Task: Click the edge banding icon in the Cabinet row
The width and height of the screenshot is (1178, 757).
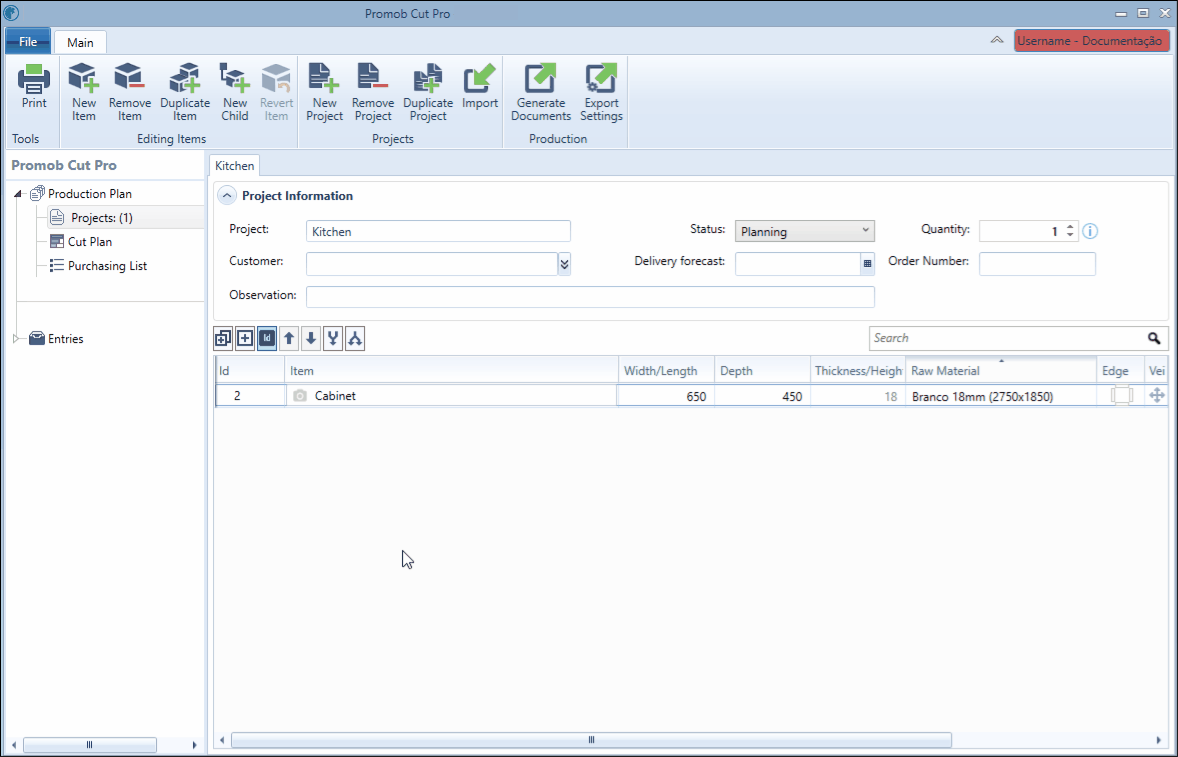Action: [1122, 396]
